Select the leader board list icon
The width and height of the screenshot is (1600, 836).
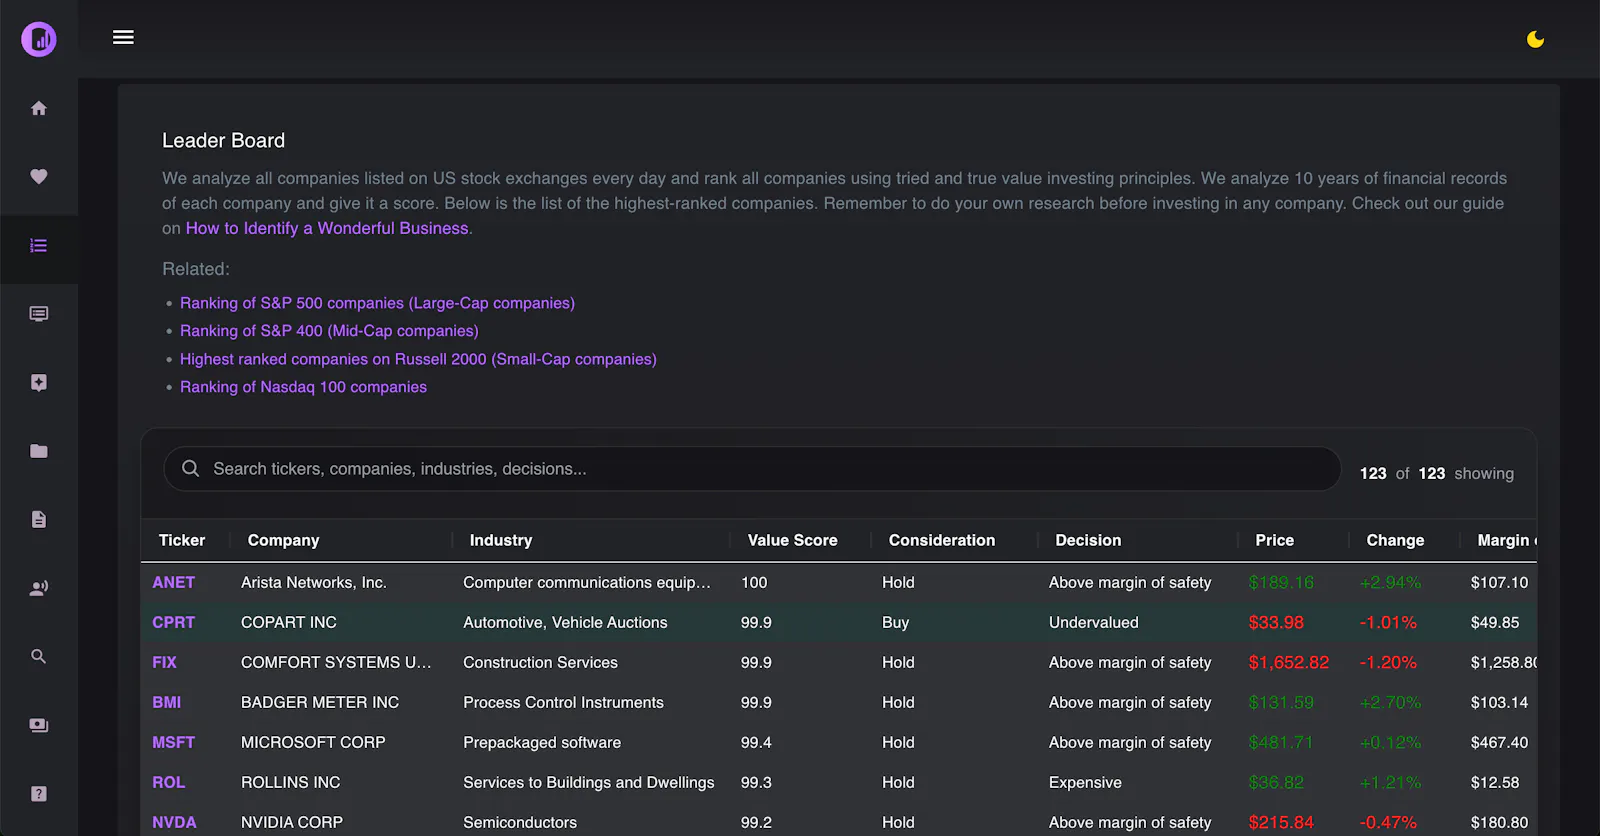click(x=39, y=245)
